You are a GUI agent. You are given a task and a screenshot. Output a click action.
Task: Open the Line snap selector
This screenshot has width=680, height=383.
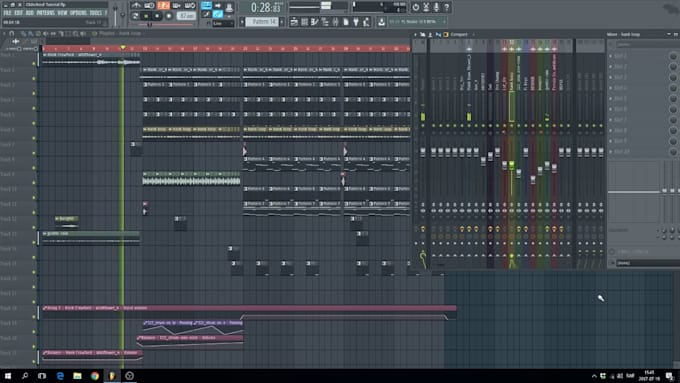click(224, 23)
